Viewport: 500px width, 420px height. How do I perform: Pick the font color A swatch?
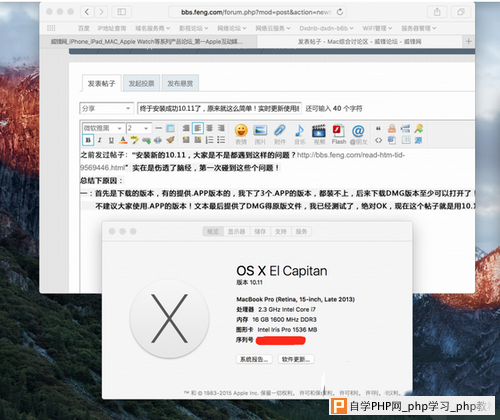(123, 140)
